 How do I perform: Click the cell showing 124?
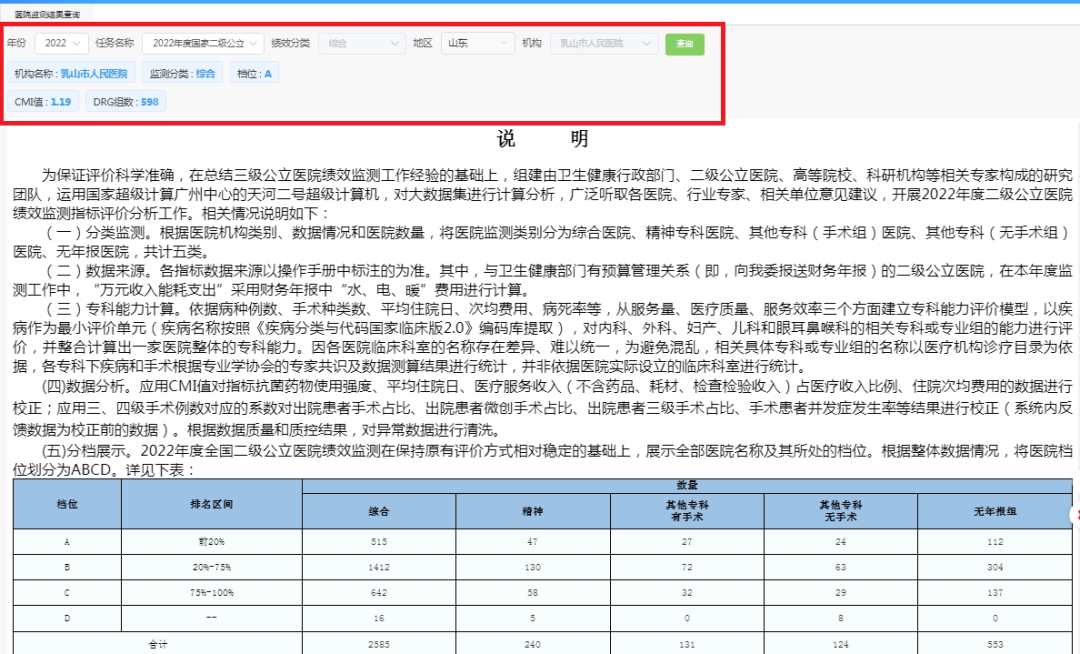click(x=840, y=644)
